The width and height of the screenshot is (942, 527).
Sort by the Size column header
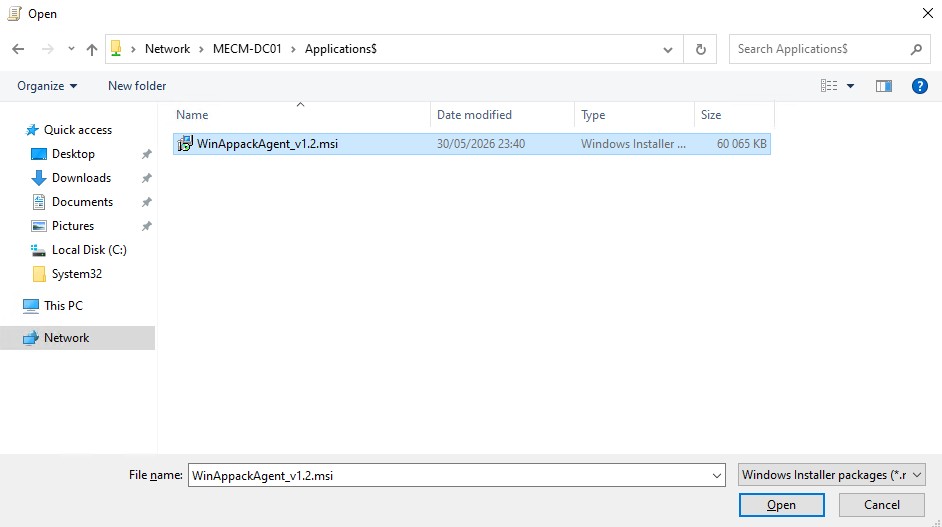point(734,115)
